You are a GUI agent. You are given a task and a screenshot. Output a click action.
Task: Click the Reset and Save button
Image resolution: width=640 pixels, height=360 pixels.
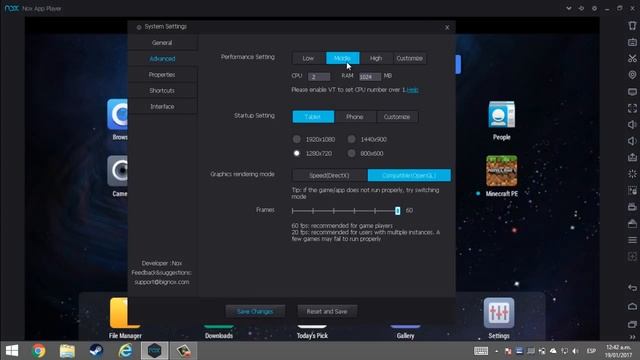coord(327,311)
